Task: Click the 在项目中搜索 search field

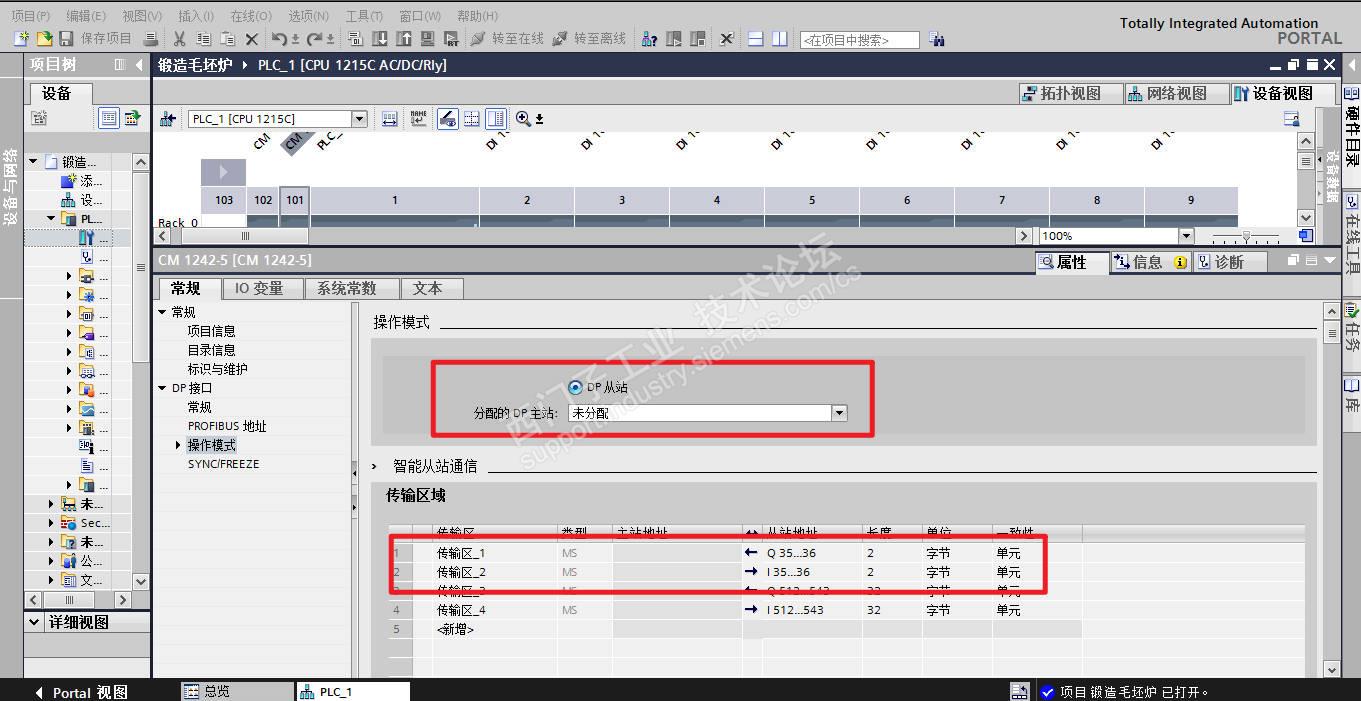Action: click(859, 40)
